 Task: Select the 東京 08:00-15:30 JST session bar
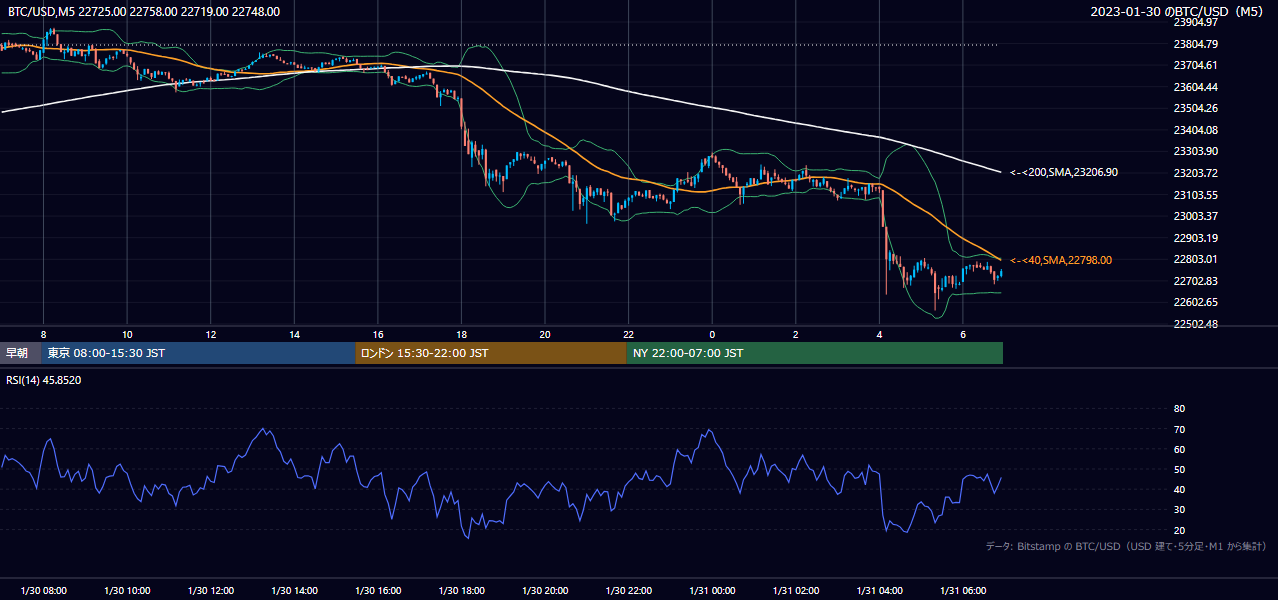click(x=198, y=353)
